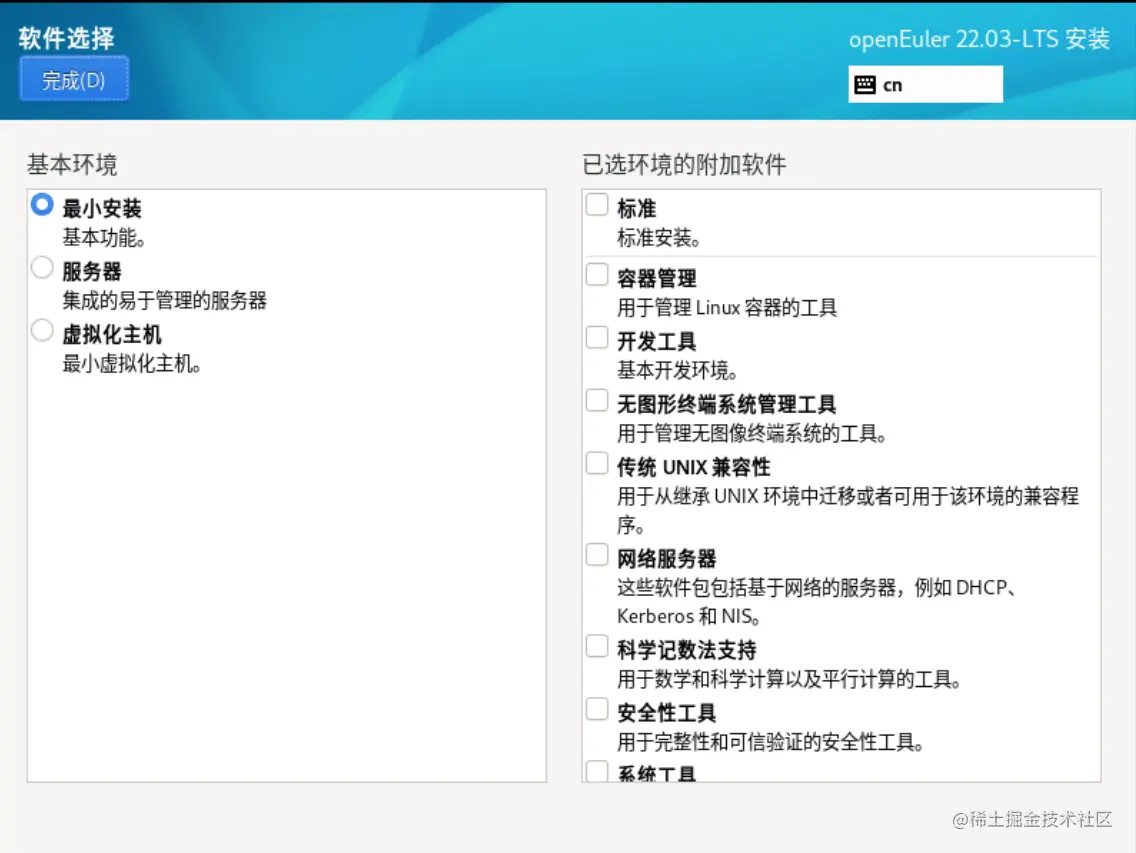Click 用于管理 Linux 容器的工具 text
1136x853 pixels.
tap(727, 308)
